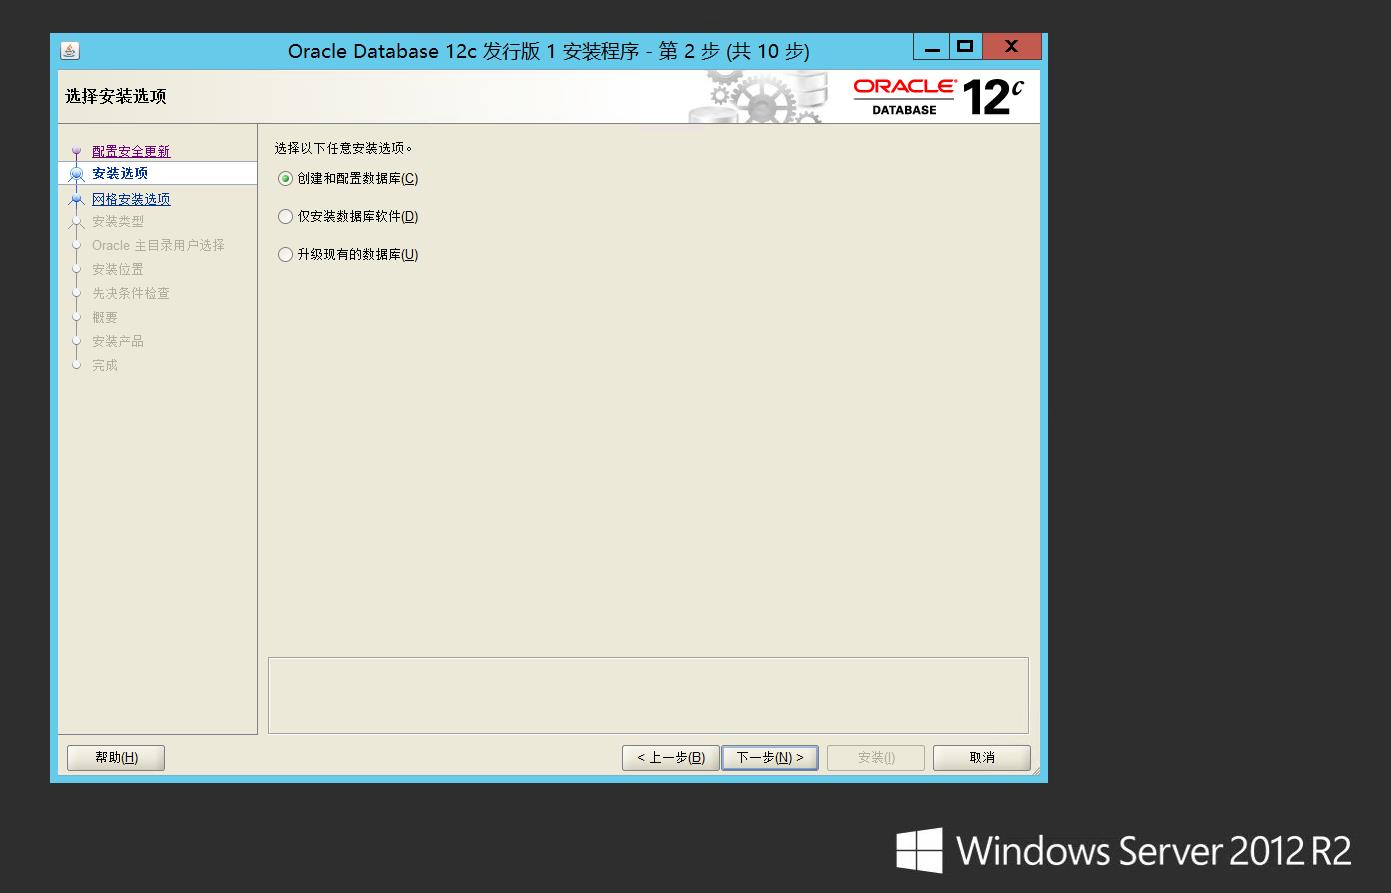Click the Oracle 主目录用户选择 step text
Viewport: 1391px width, 893px height.
tap(158, 245)
